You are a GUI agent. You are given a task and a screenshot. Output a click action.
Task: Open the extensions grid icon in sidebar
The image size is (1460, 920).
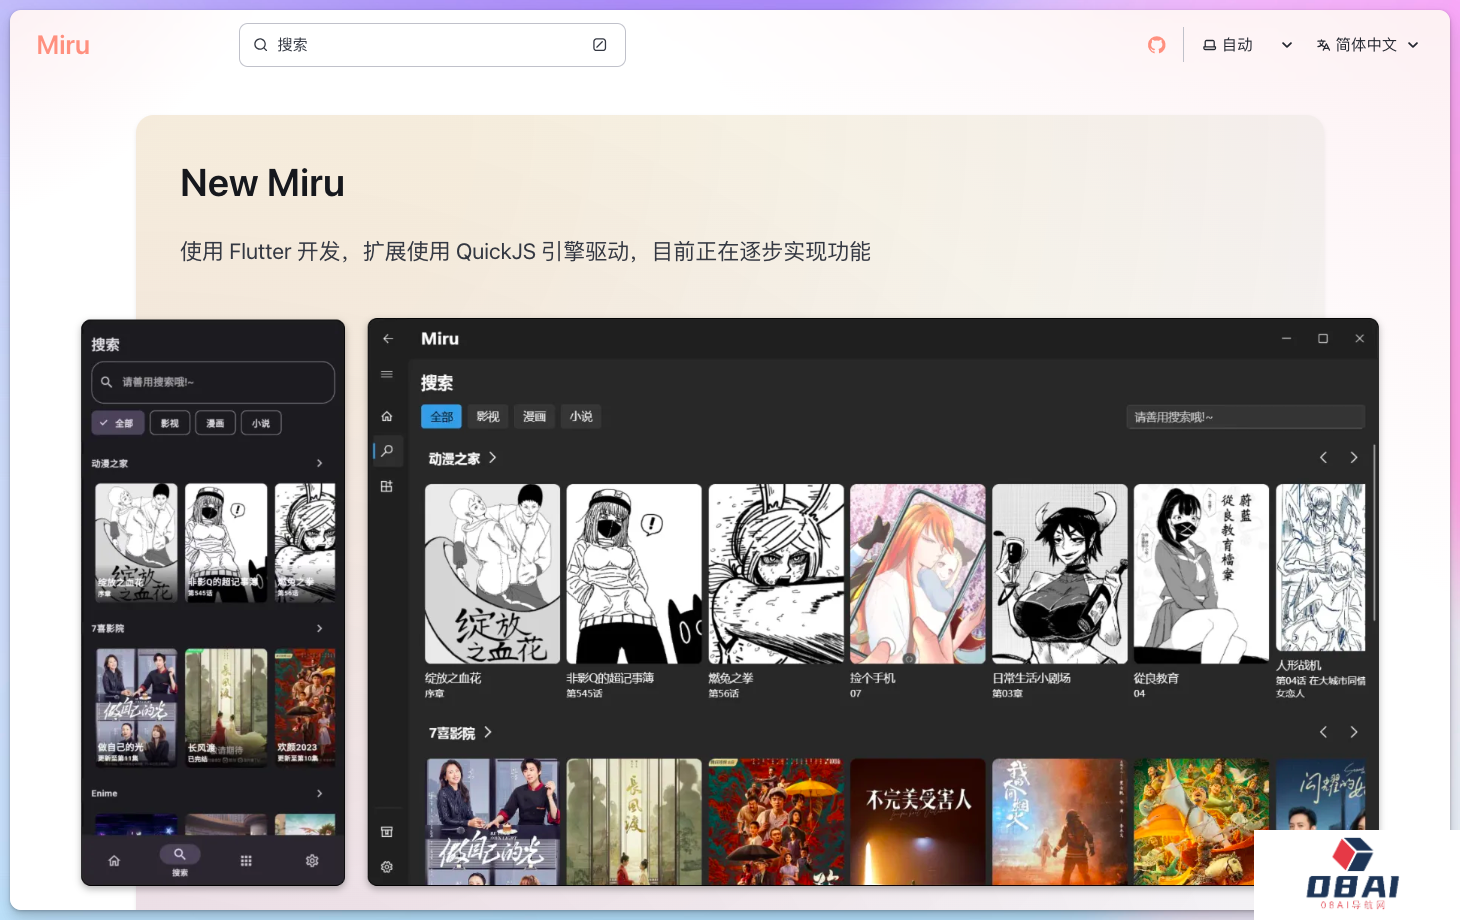[x=387, y=487]
